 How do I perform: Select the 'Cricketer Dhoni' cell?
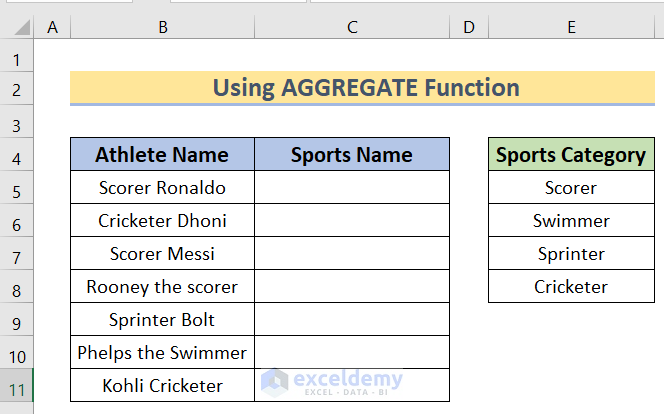pyautogui.click(x=162, y=221)
